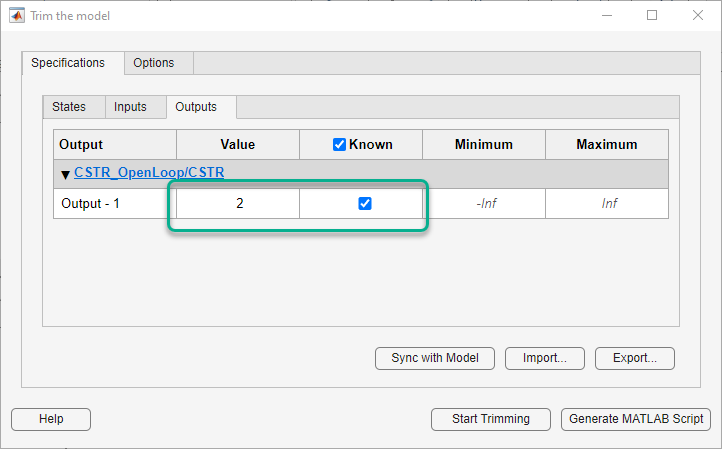Click the MATLAB icon in title bar
This screenshot has width=722, height=449.
17,16
